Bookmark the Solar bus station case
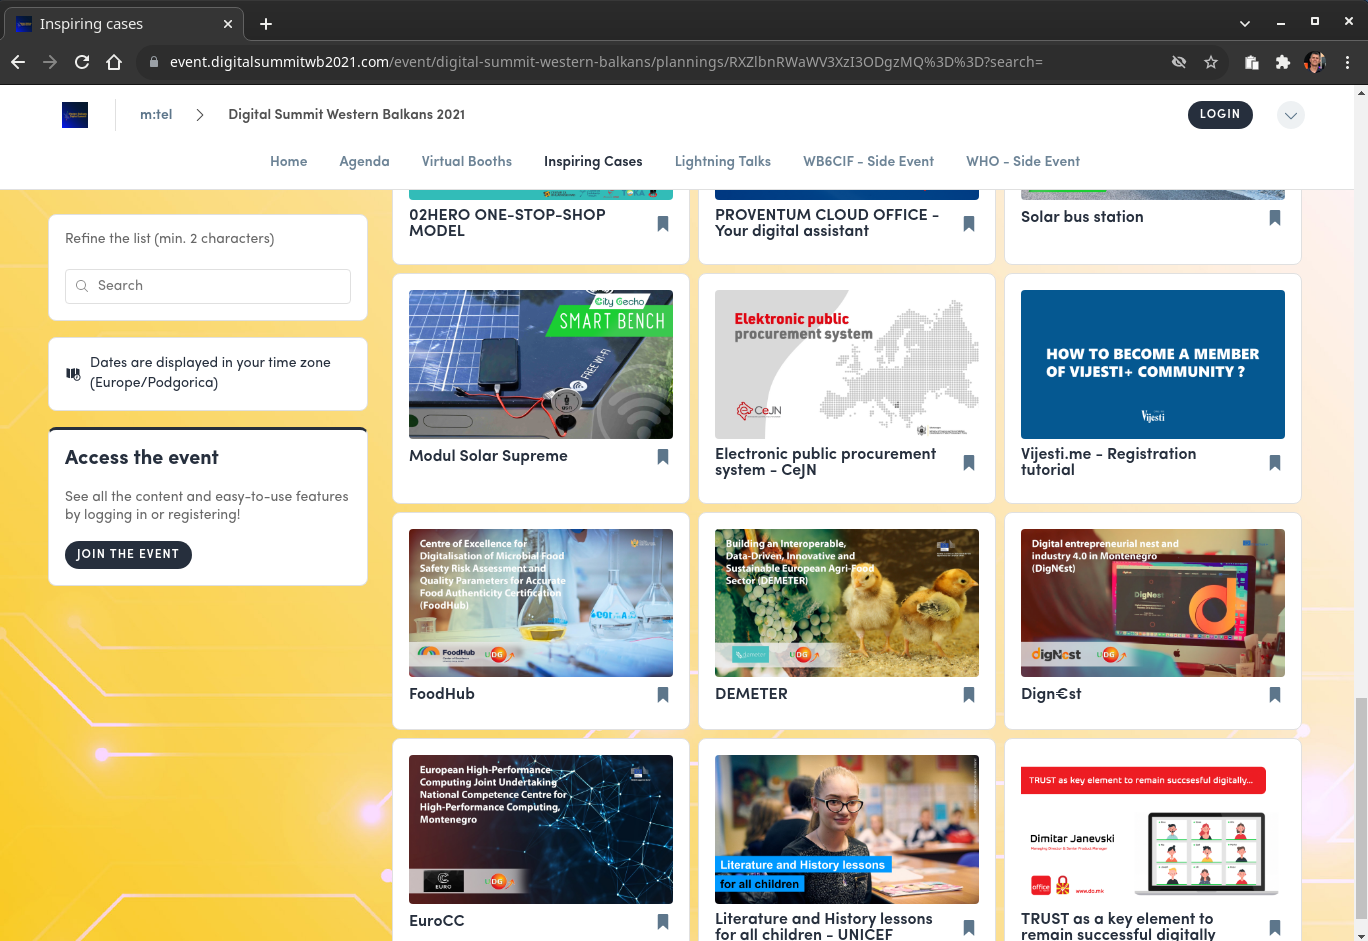 coord(1275,217)
